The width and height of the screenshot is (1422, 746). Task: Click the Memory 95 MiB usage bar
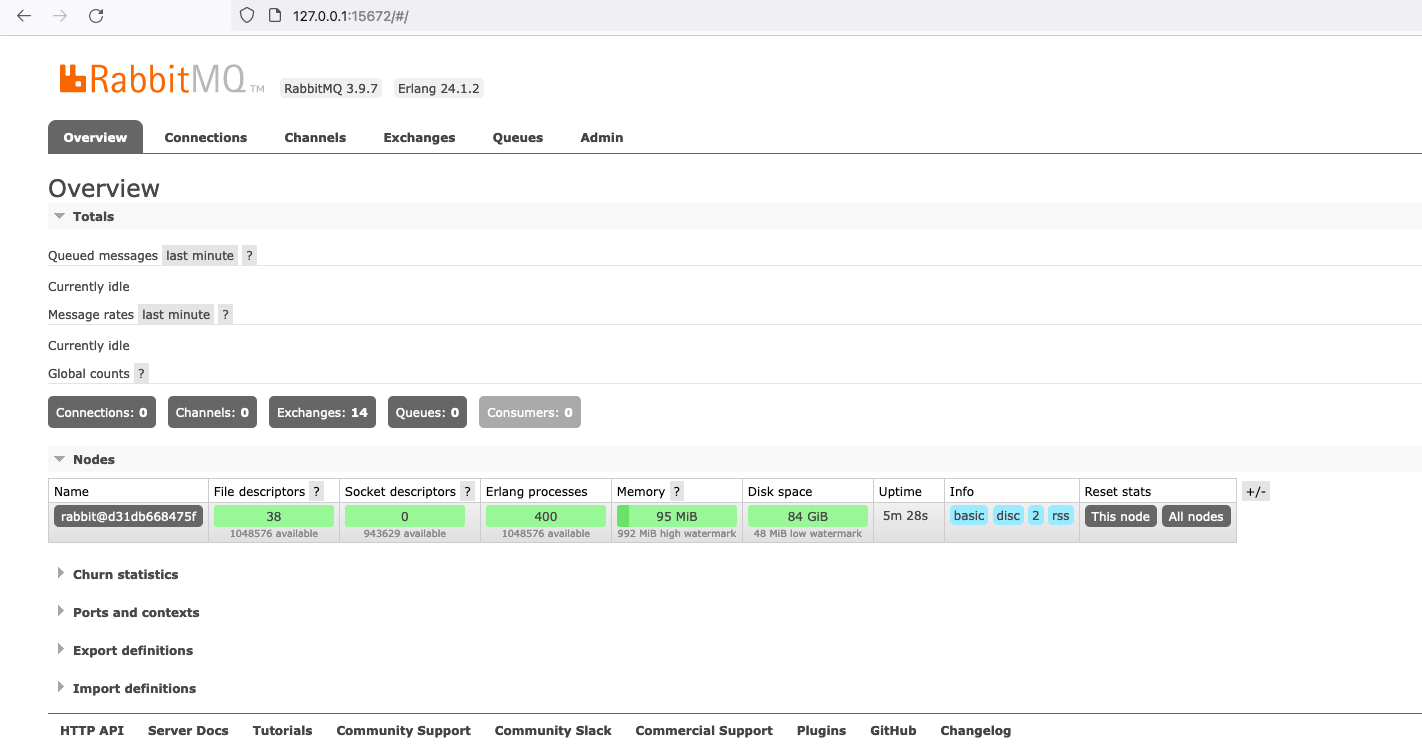[x=677, y=516]
